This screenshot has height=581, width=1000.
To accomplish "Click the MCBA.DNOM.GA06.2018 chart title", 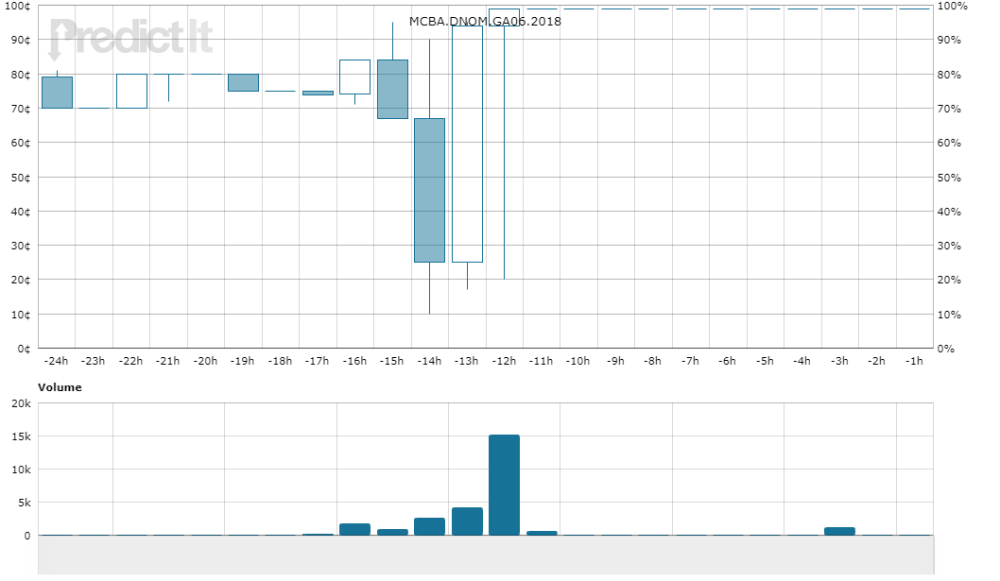I will tap(484, 21).
